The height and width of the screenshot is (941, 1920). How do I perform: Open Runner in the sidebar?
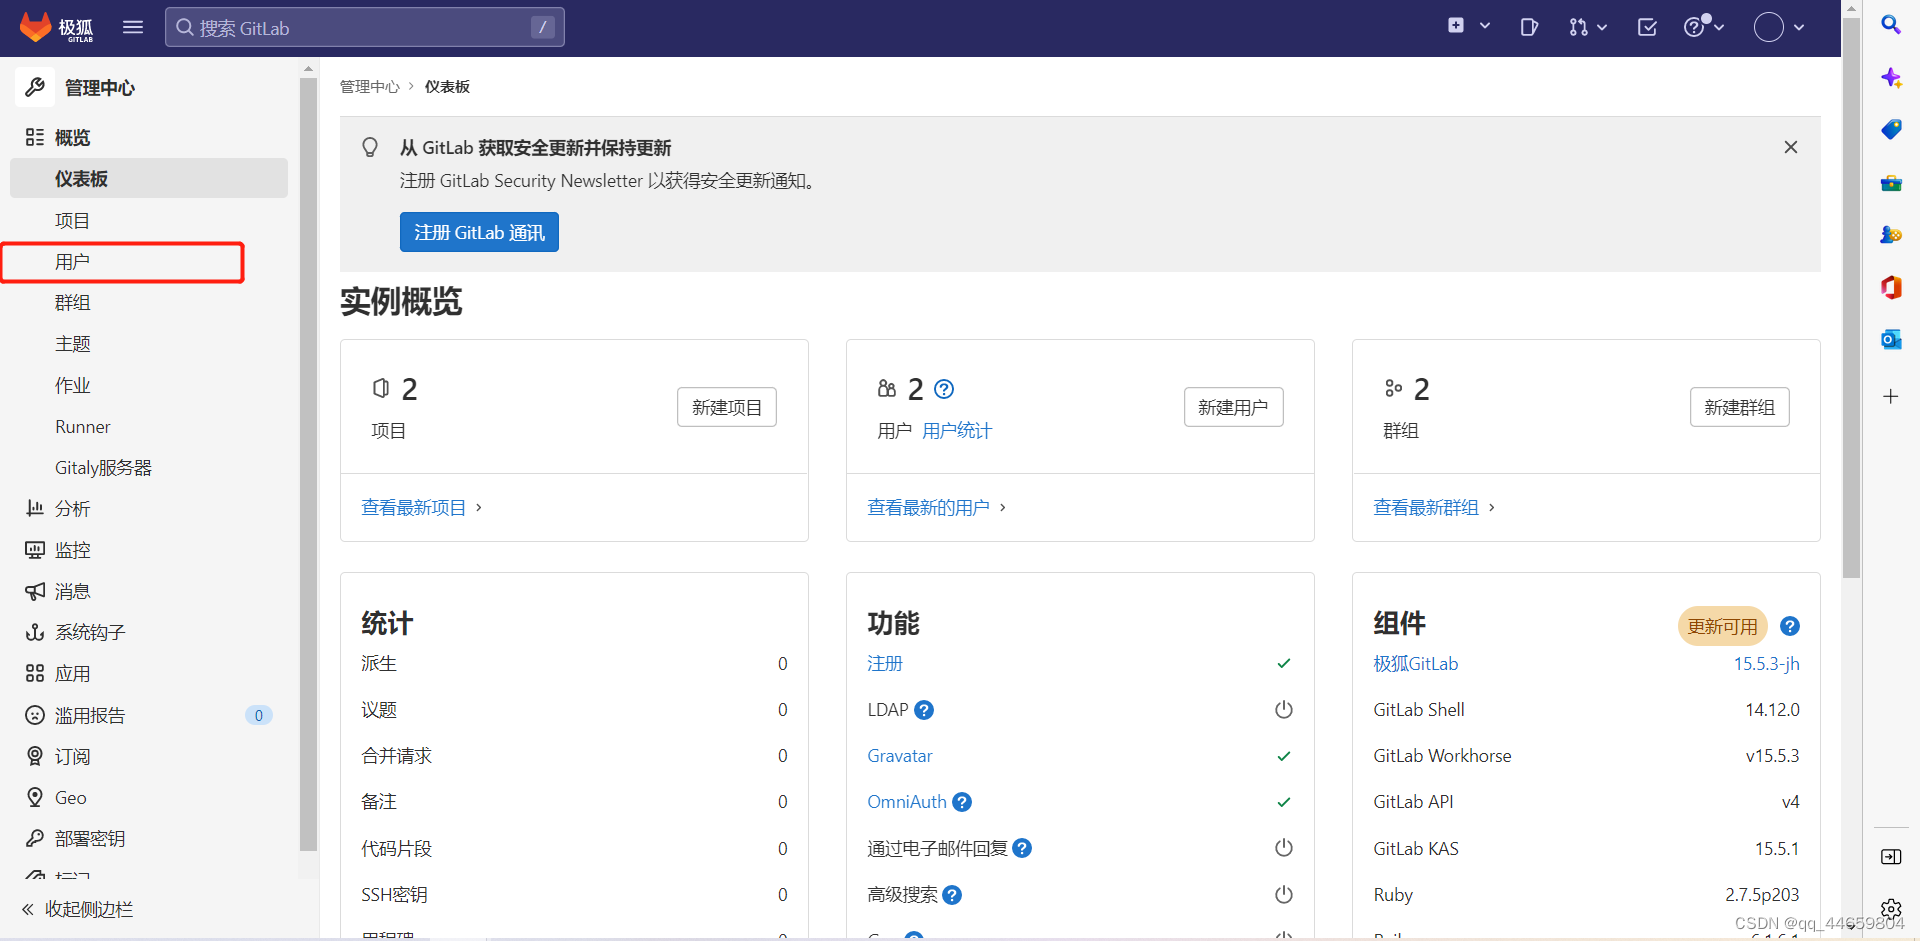82,427
